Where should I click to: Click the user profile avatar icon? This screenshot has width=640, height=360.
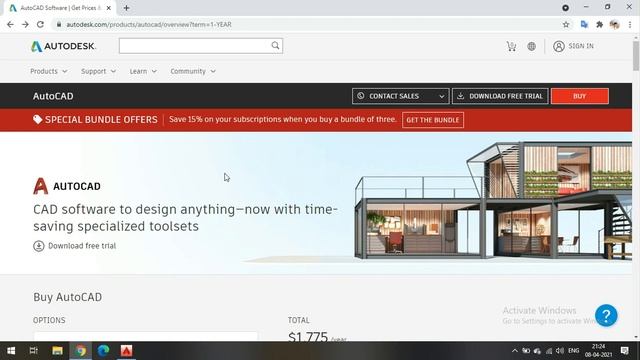[559, 46]
